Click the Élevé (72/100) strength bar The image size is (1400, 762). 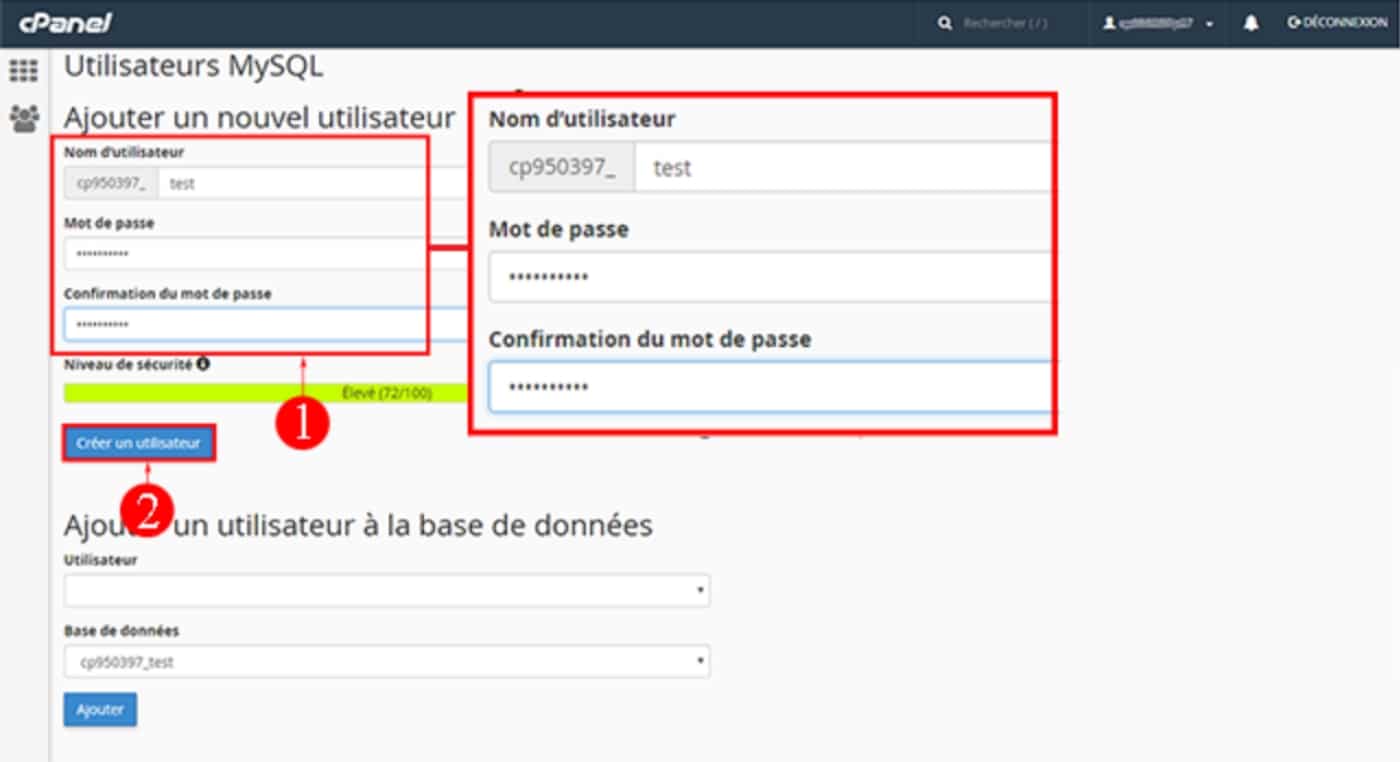coord(265,393)
